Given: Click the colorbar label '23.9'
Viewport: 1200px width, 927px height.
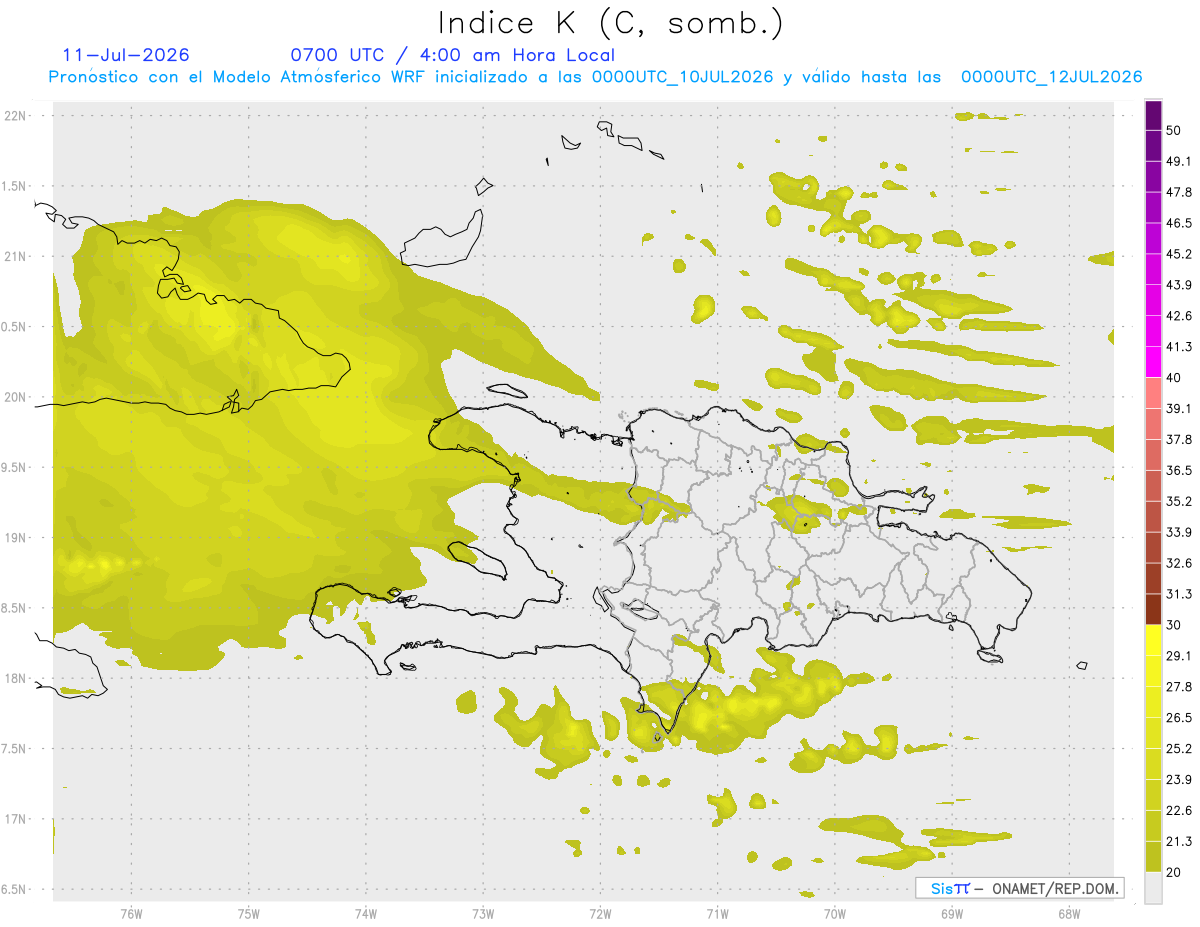Looking at the screenshot, I should pyautogui.click(x=1179, y=780).
